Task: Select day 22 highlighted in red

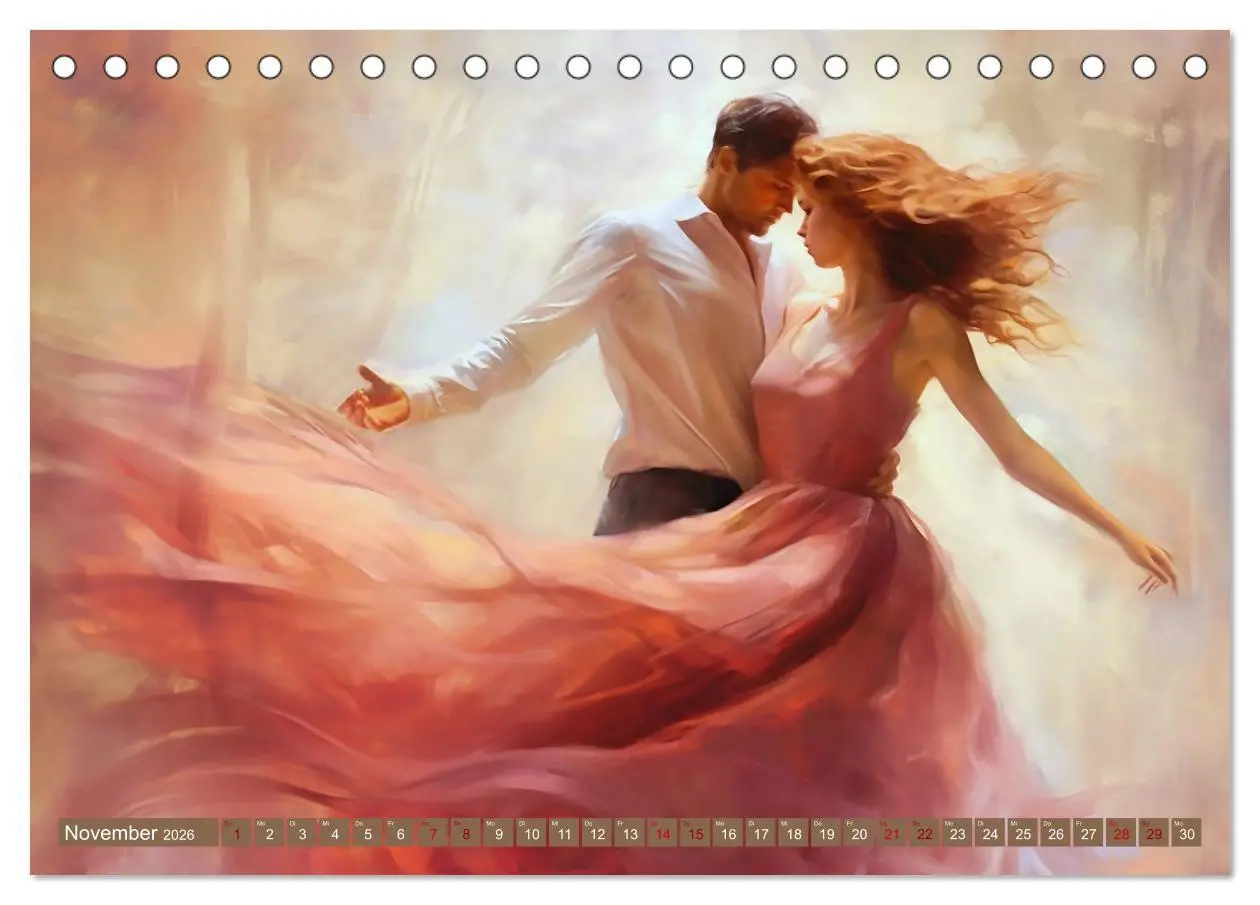Action: tap(924, 832)
